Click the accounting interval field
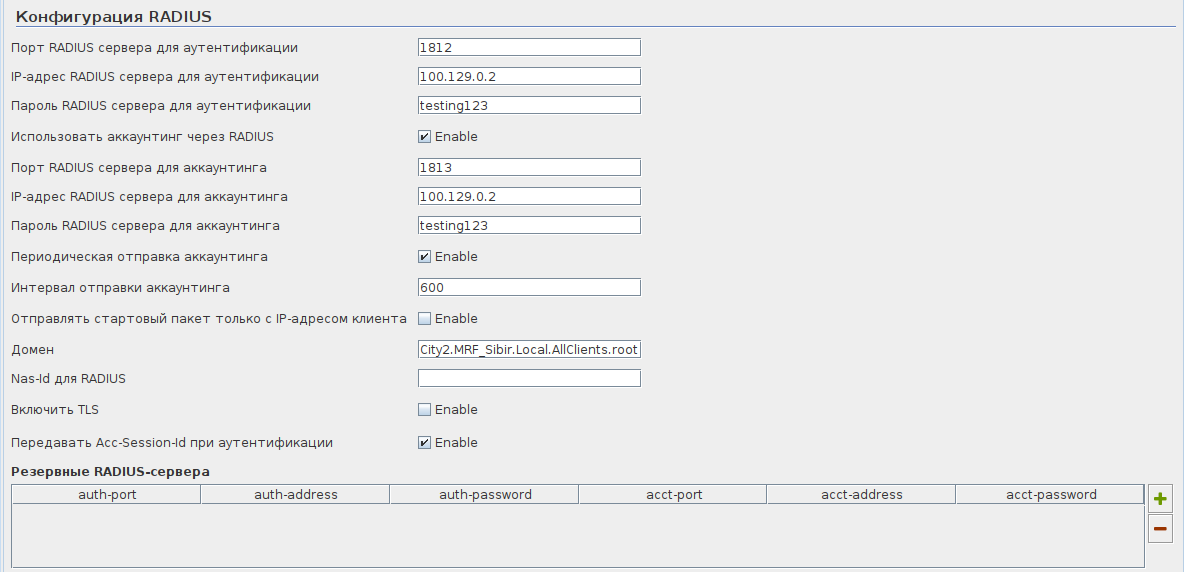 [529, 287]
